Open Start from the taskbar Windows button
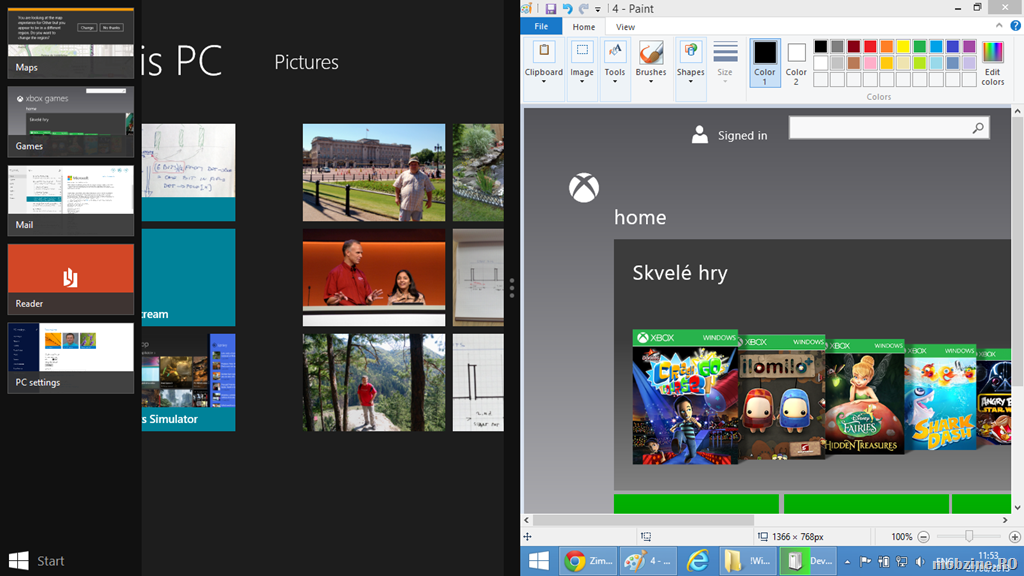Image resolution: width=1024 pixels, height=576 pixels. [539, 561]
